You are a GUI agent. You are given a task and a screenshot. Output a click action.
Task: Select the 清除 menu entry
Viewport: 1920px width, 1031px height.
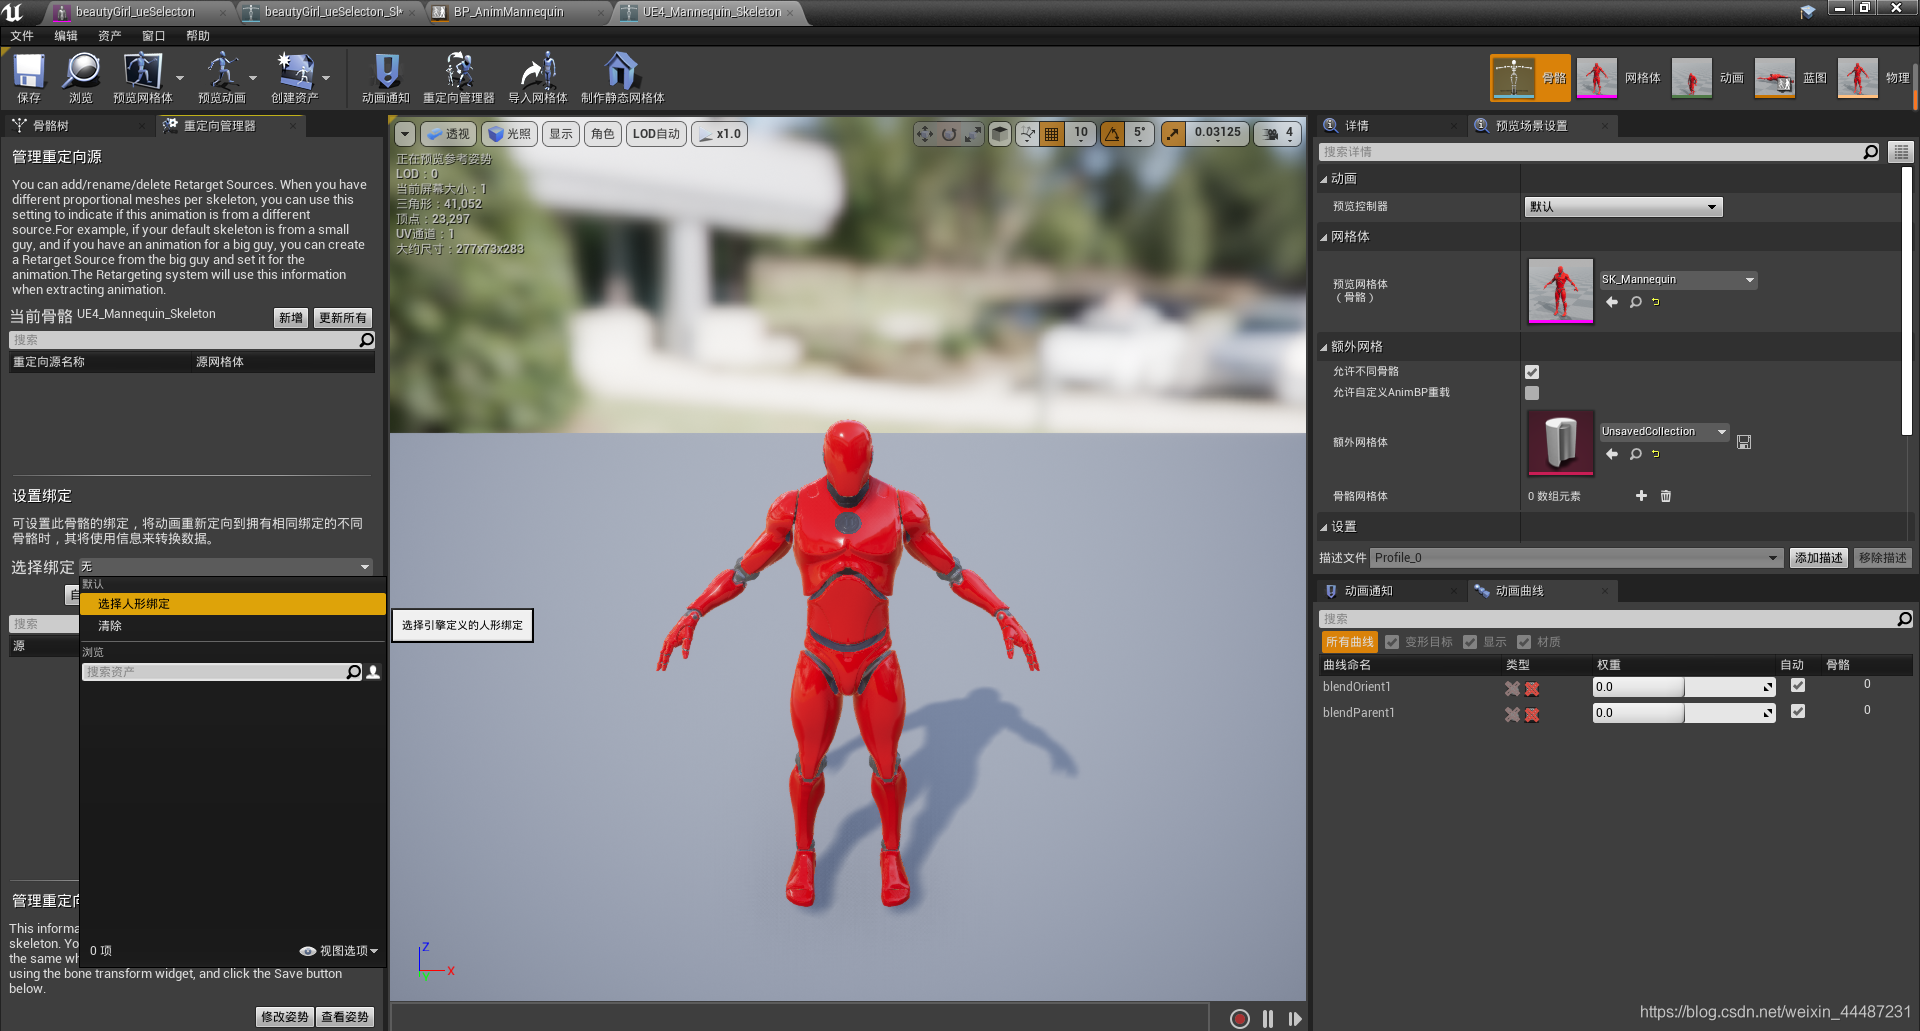pos(233,626)
